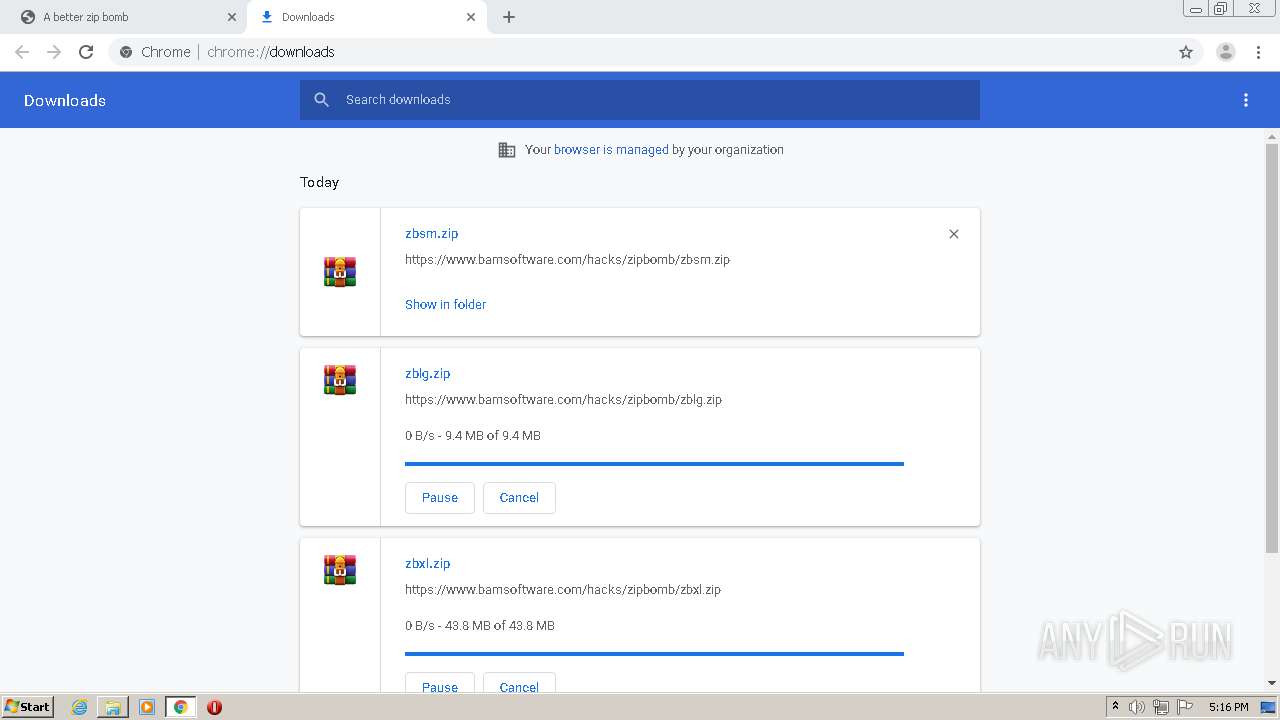The height and width of the screenshot is (720, 1280).
Task: Open the zblg.zip file link
Action: tap(428, 374)
